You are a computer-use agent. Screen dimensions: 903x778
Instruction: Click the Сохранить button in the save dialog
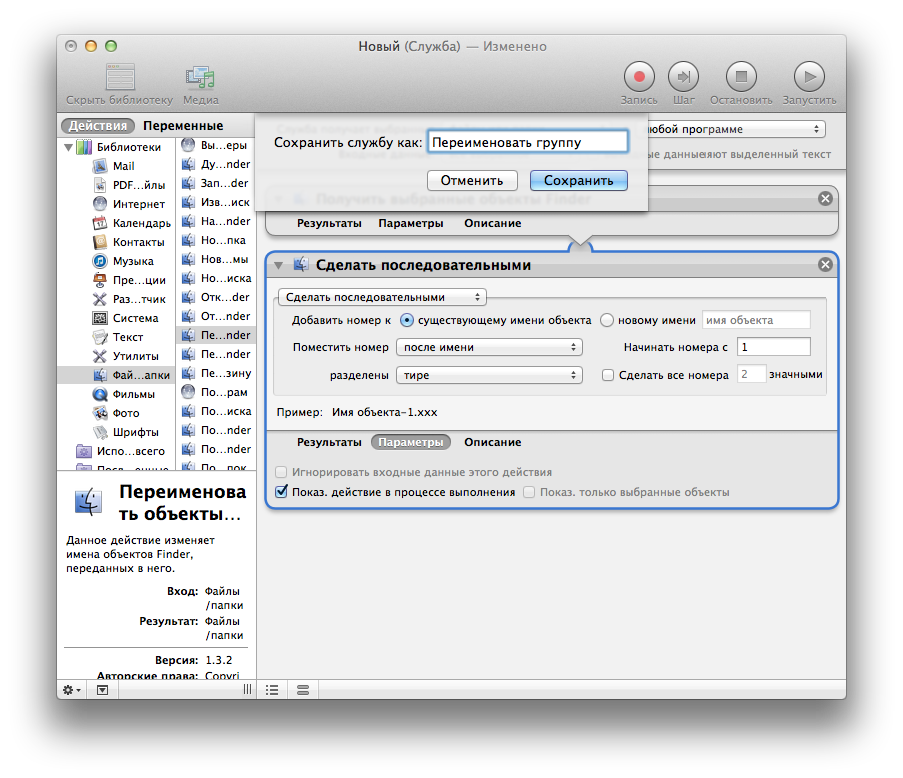578,180
